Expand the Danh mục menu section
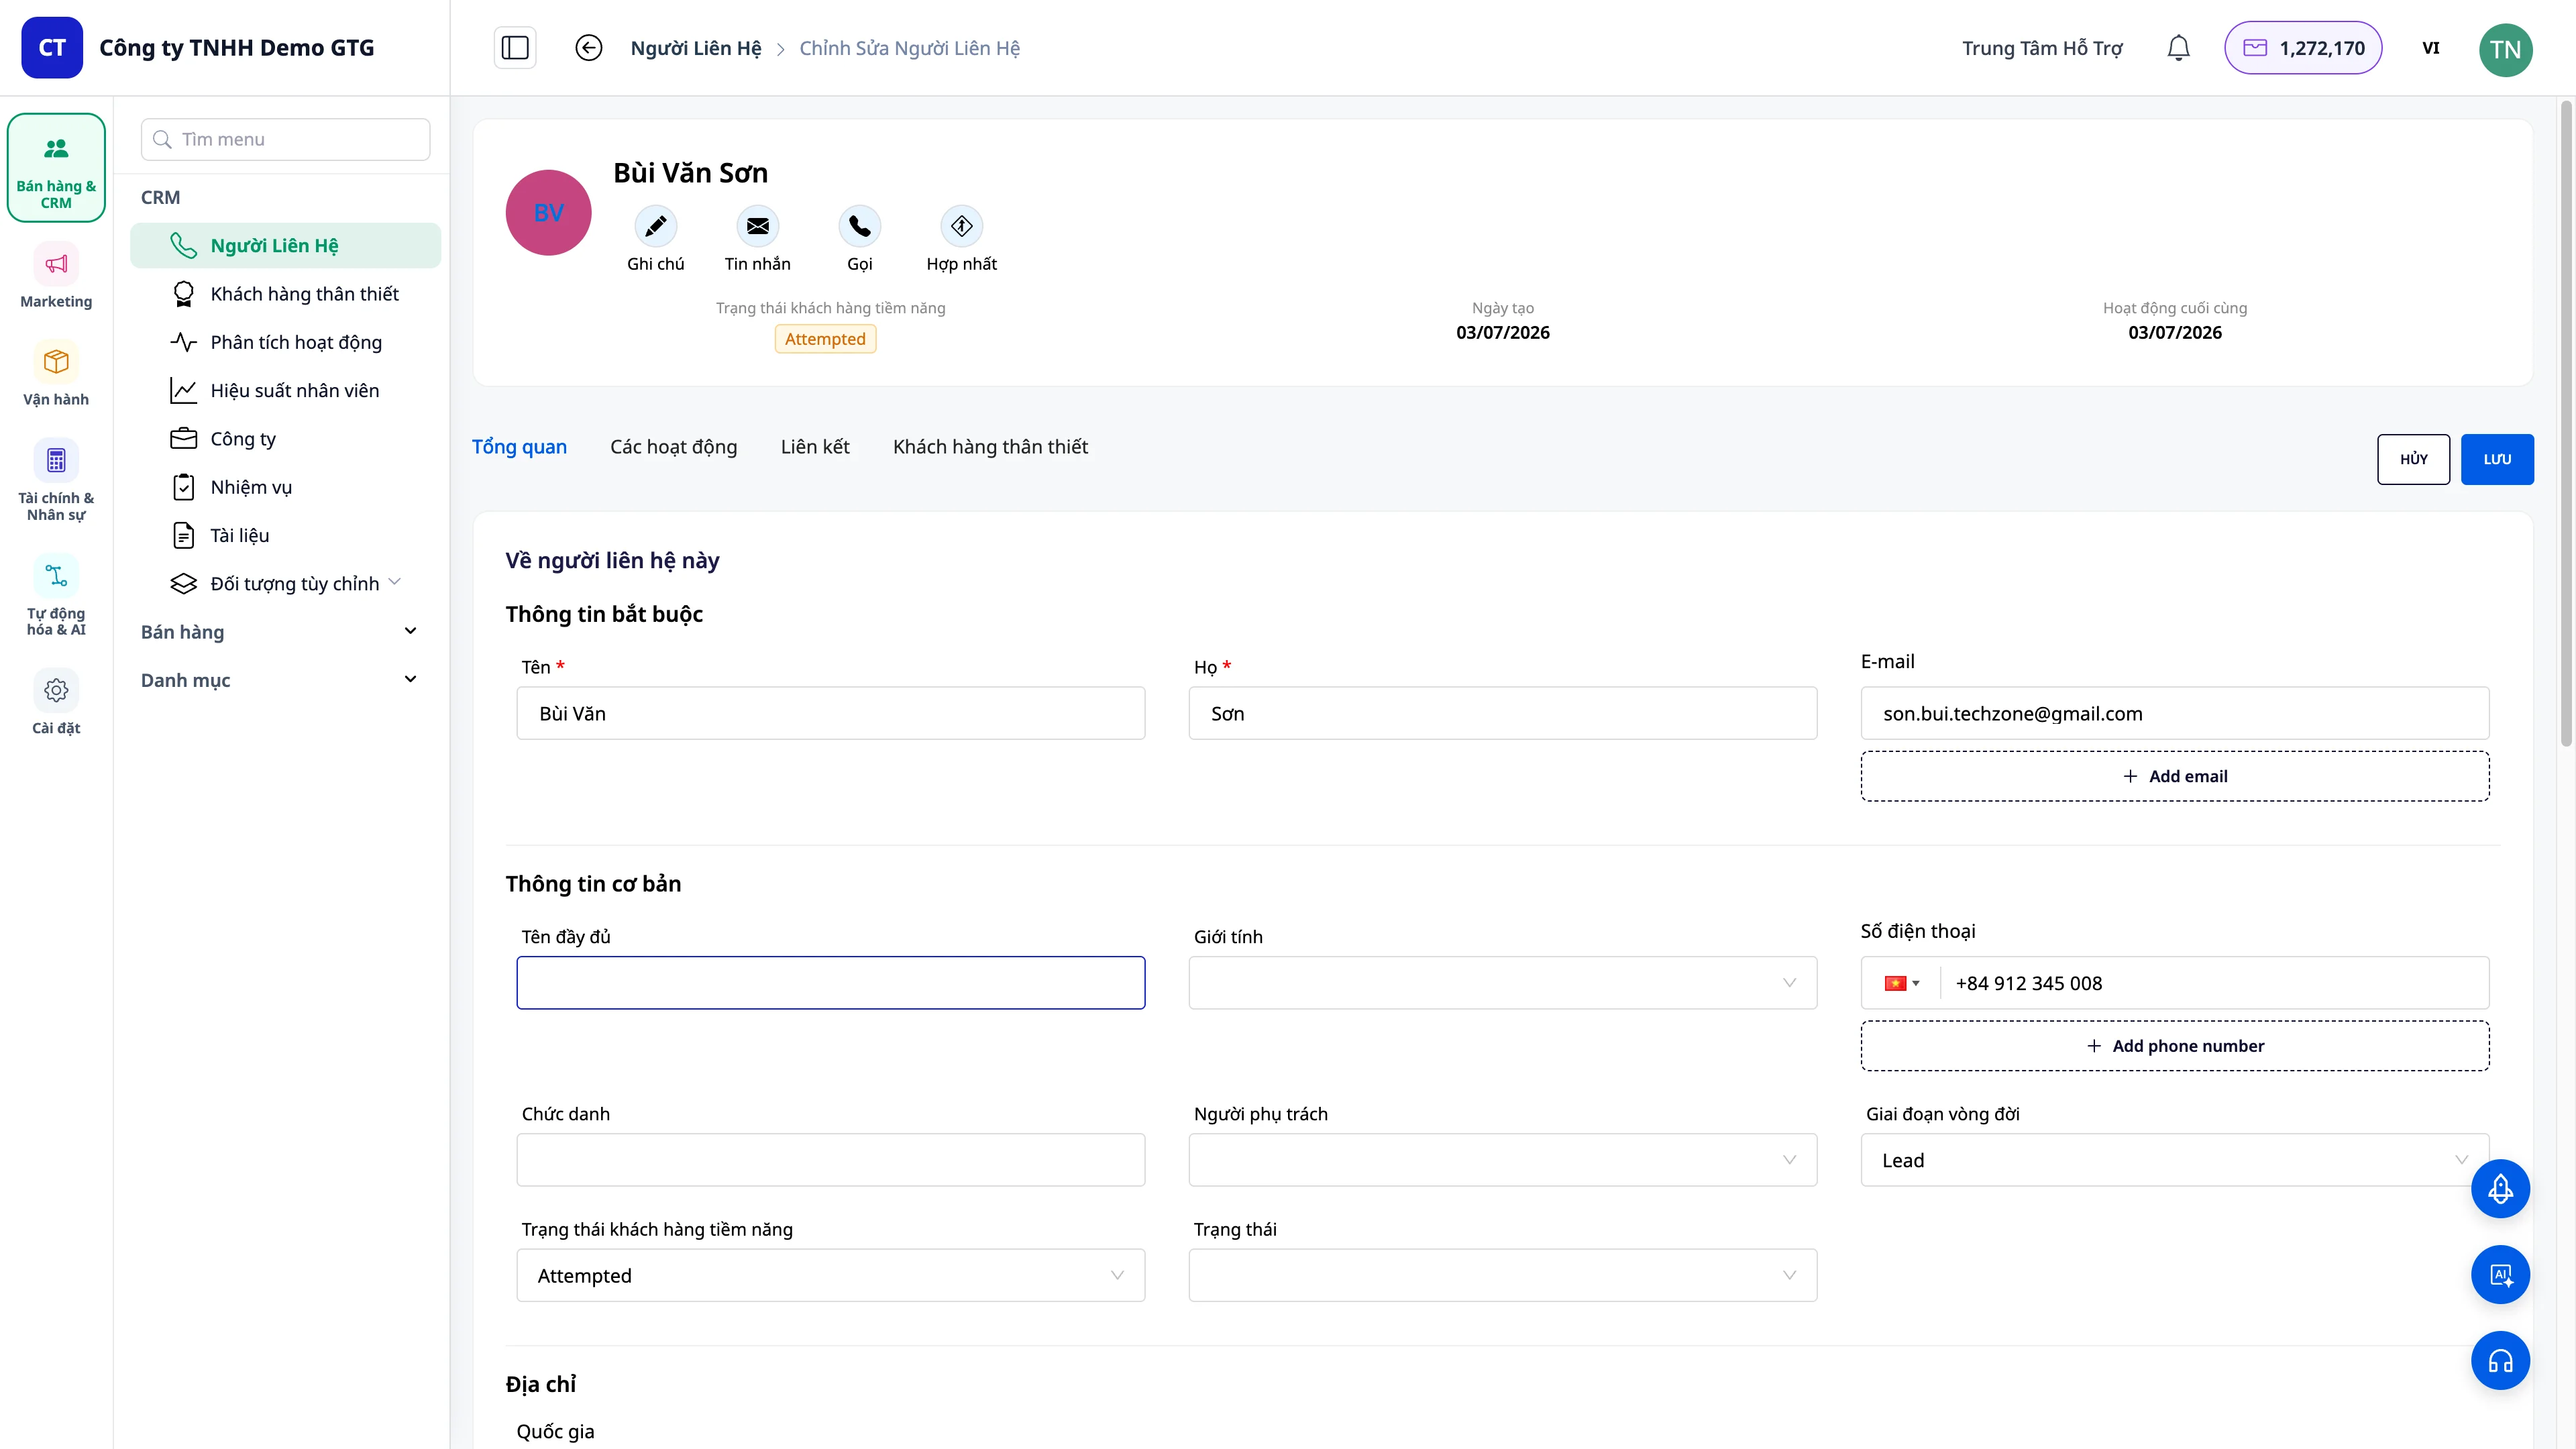 [x=279, y=680]
